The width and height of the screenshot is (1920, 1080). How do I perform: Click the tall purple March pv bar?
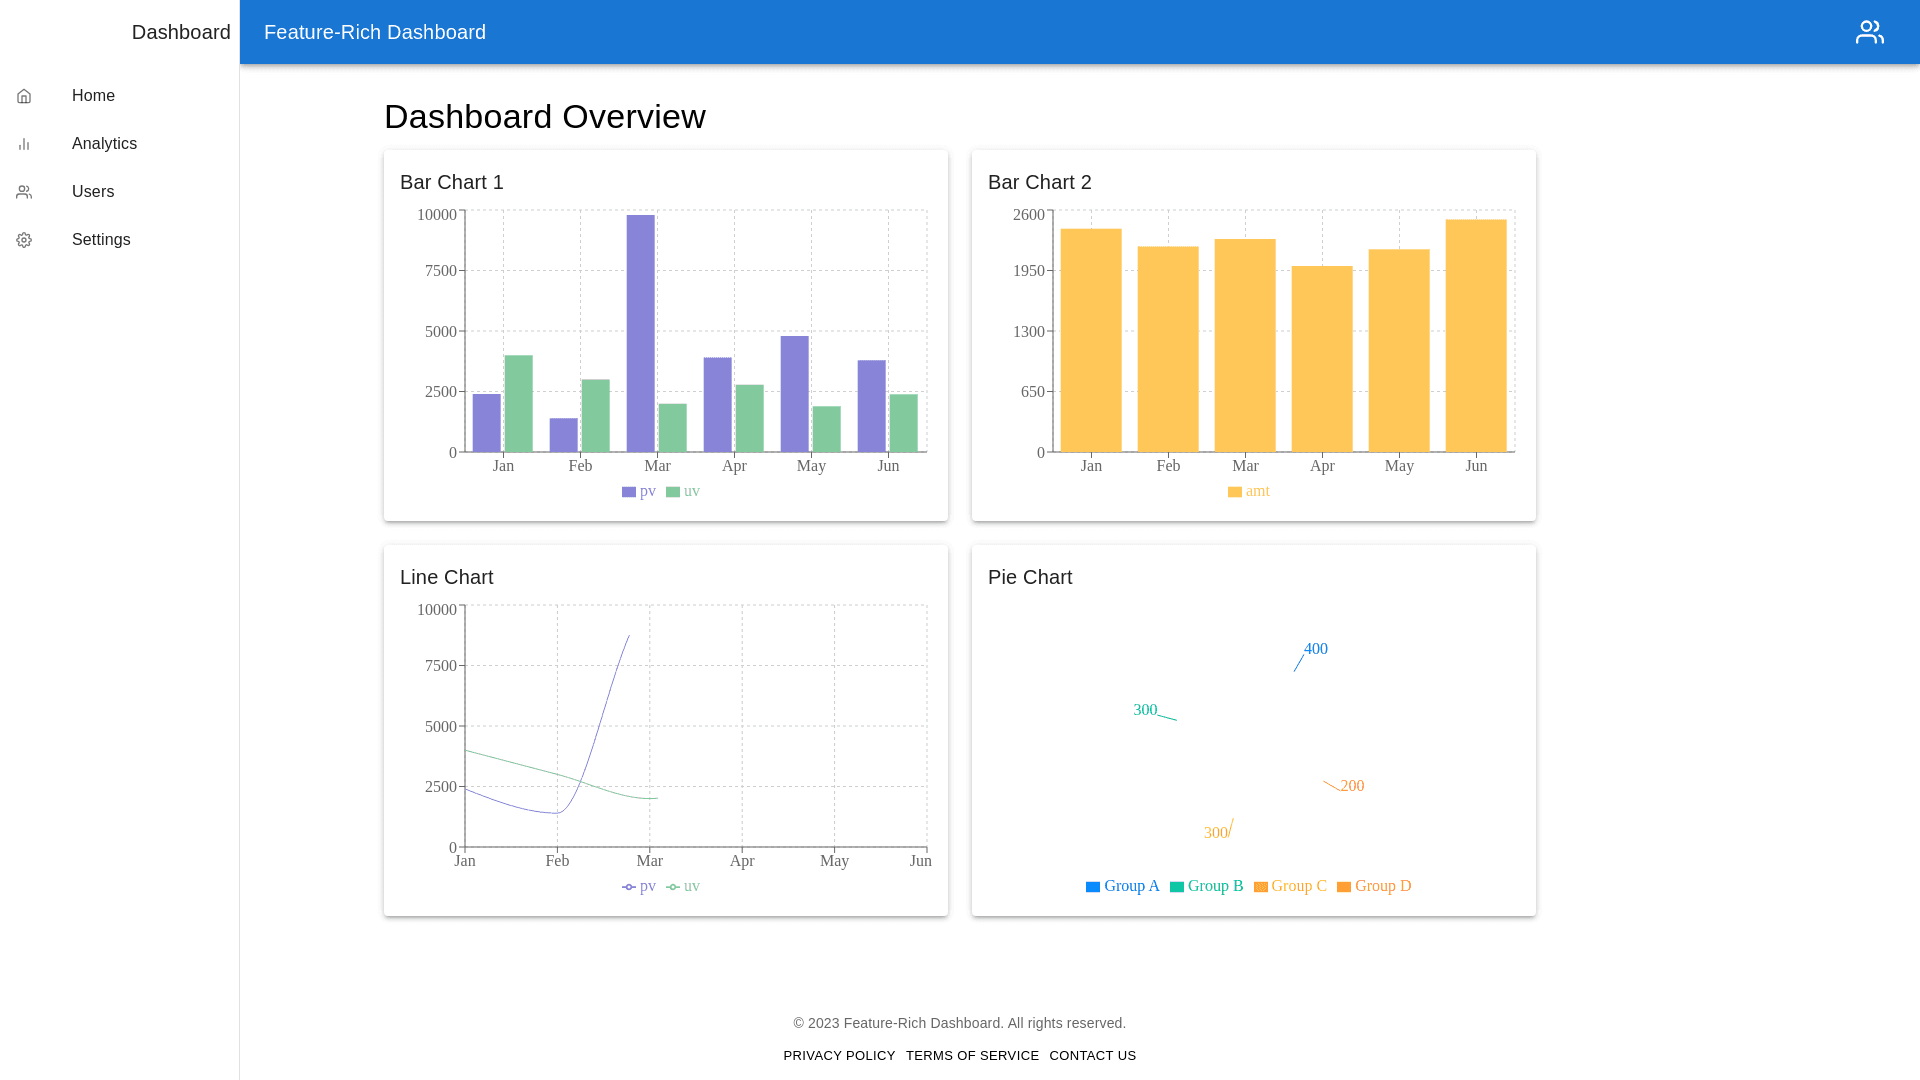pyautogui.click(x=641, y=333)
